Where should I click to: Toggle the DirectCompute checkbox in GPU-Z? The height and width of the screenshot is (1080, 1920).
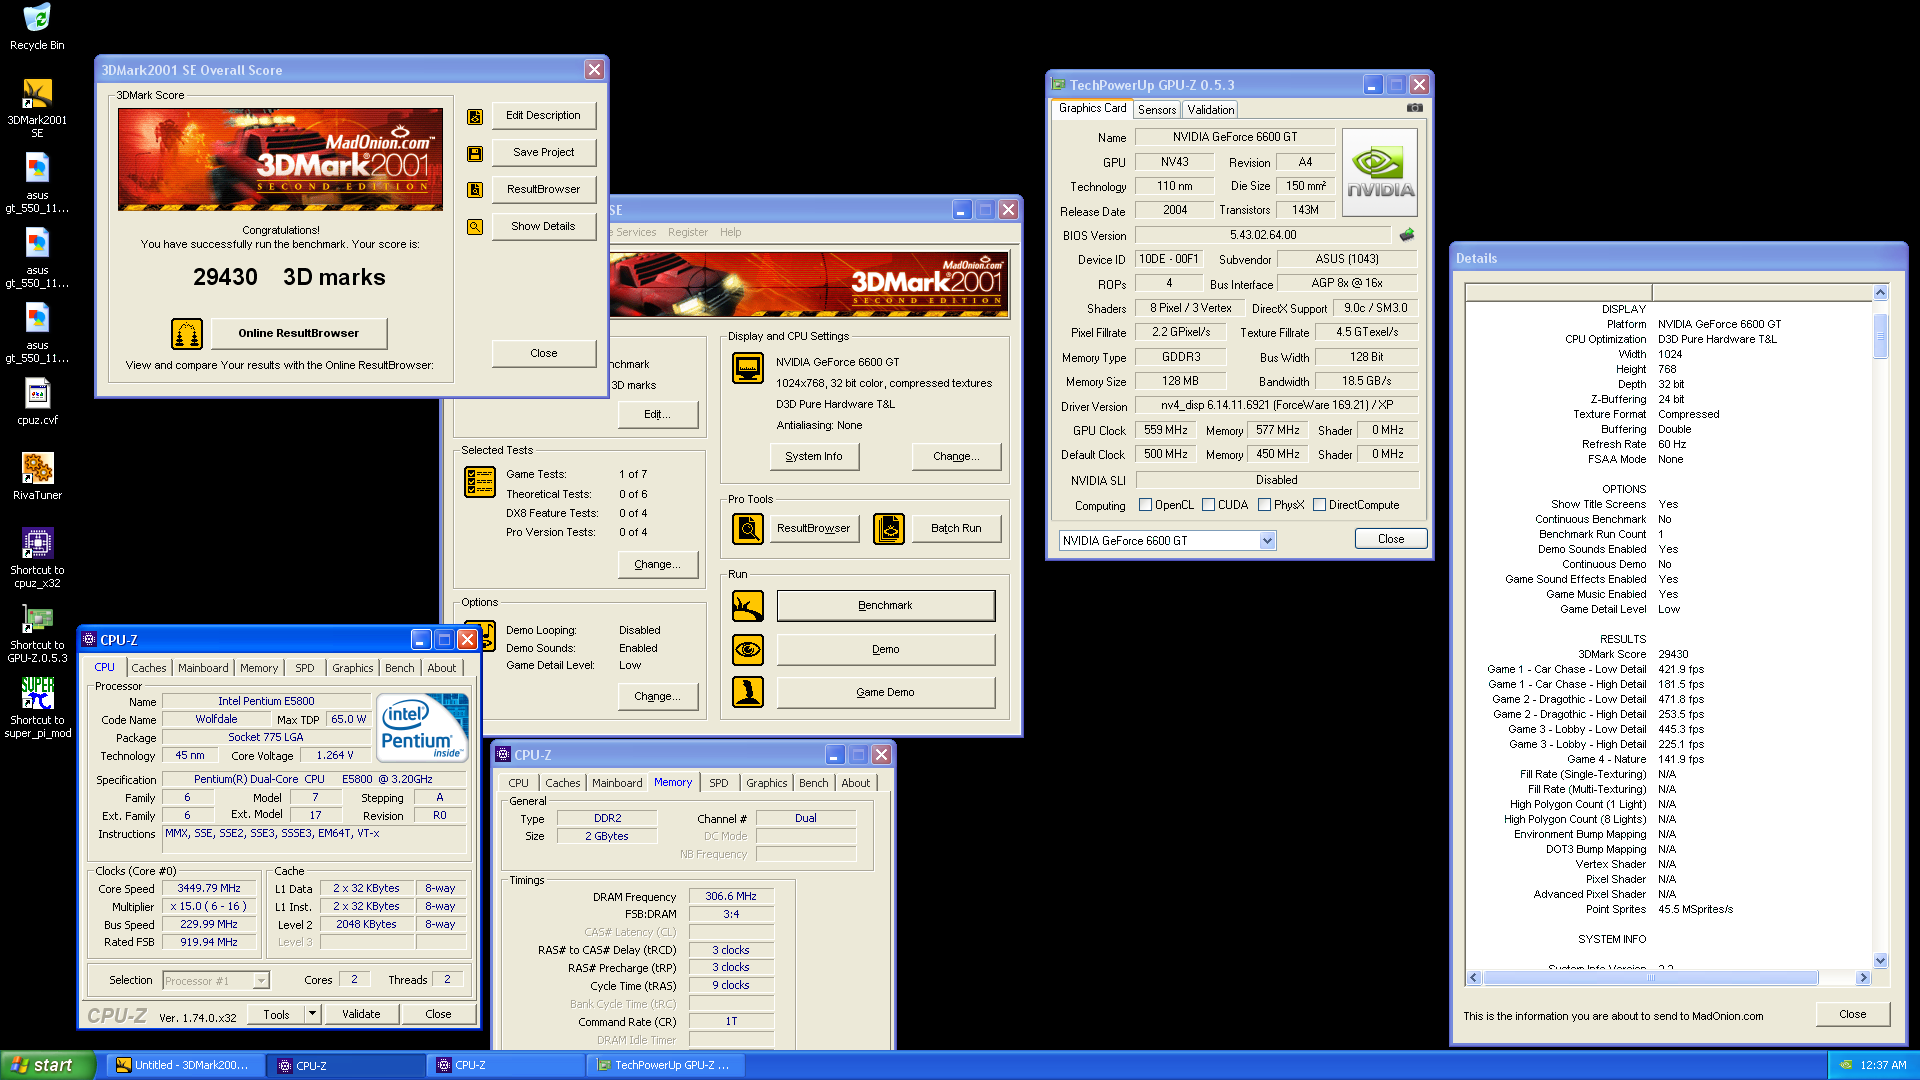pyautogui.click(x=1320, y=505)
